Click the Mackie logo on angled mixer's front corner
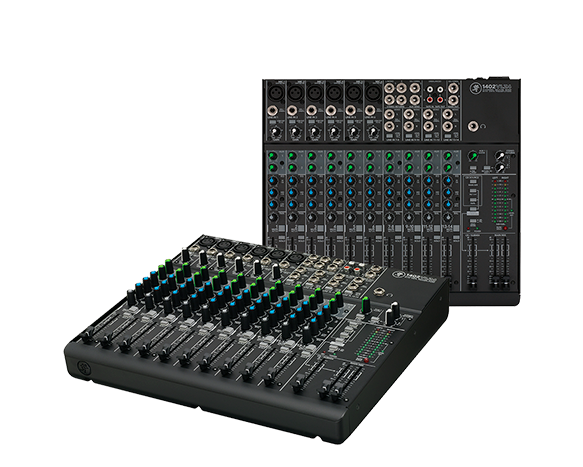This screenshot has height=467, width=583. point(83,368)
